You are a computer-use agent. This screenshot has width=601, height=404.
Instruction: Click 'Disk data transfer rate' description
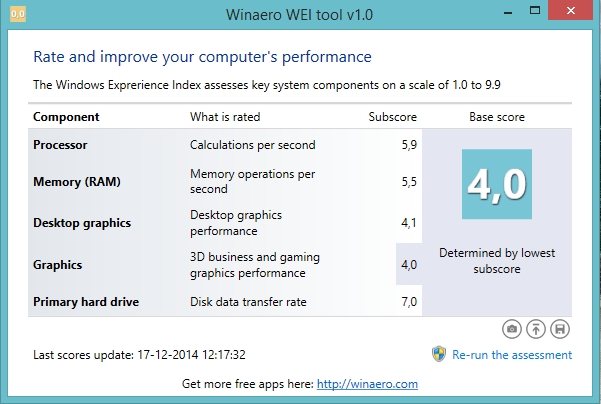coord(248,302)
